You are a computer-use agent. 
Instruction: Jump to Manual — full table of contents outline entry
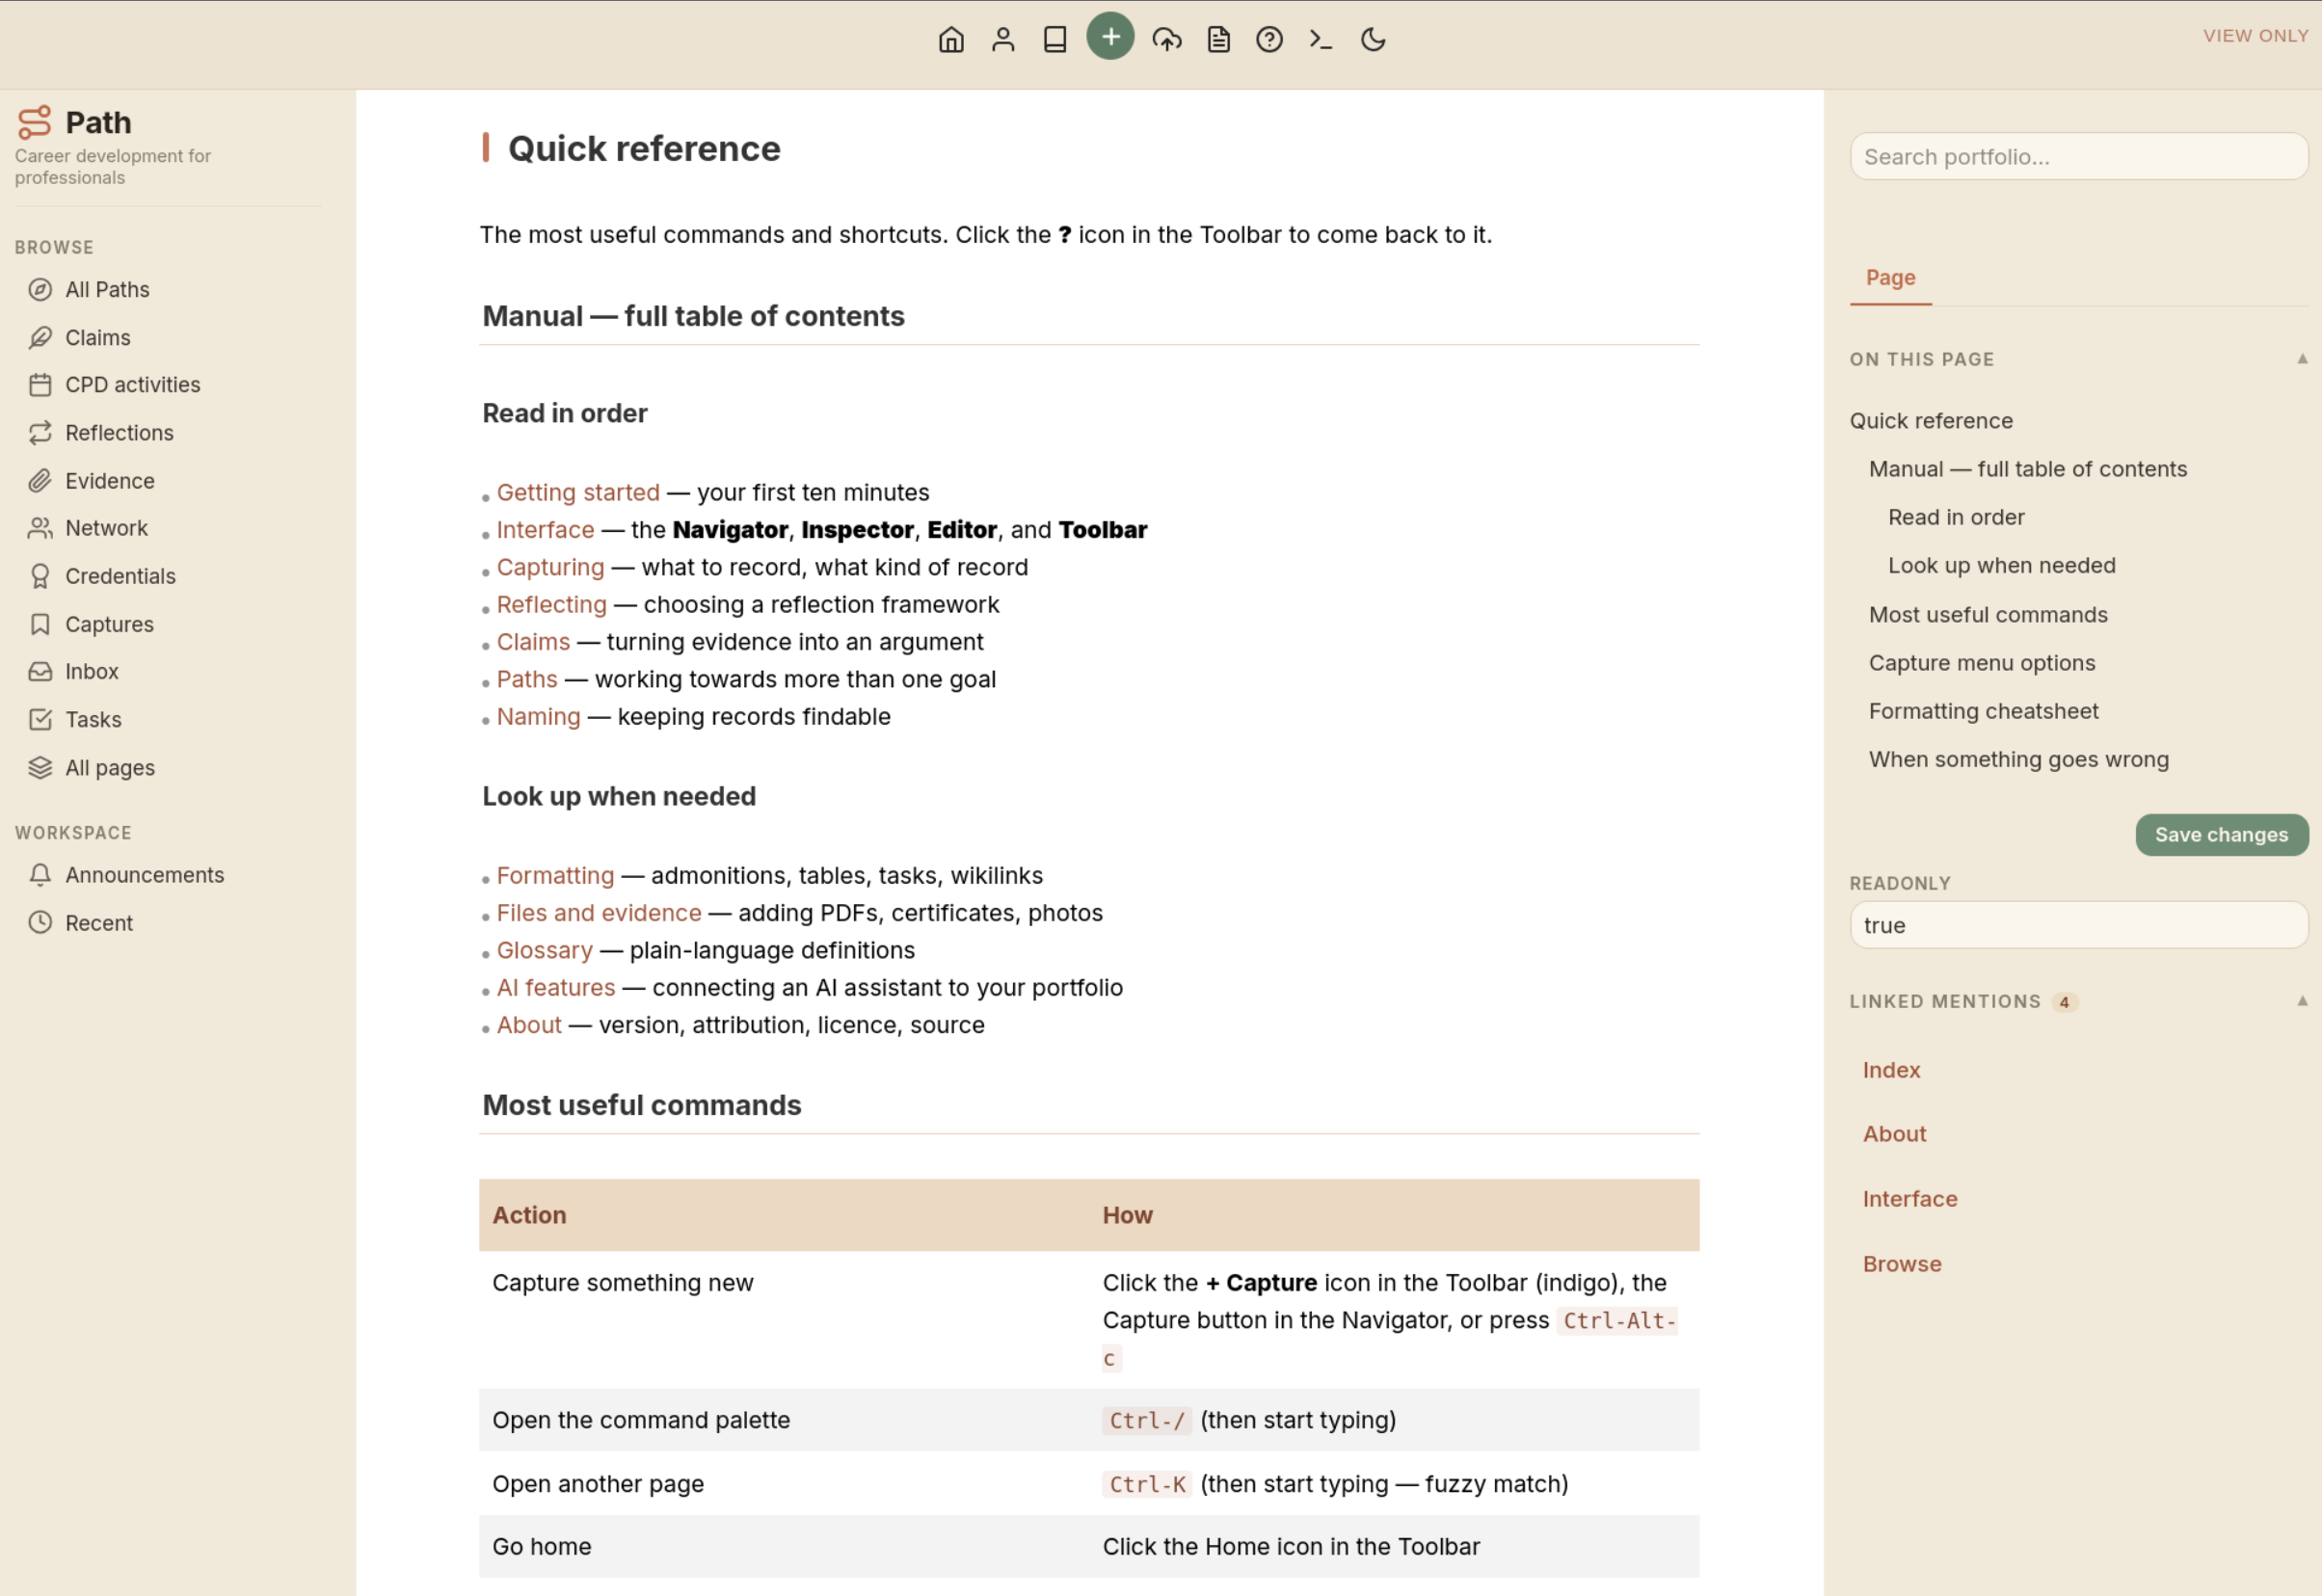[x=2028, y=469]
